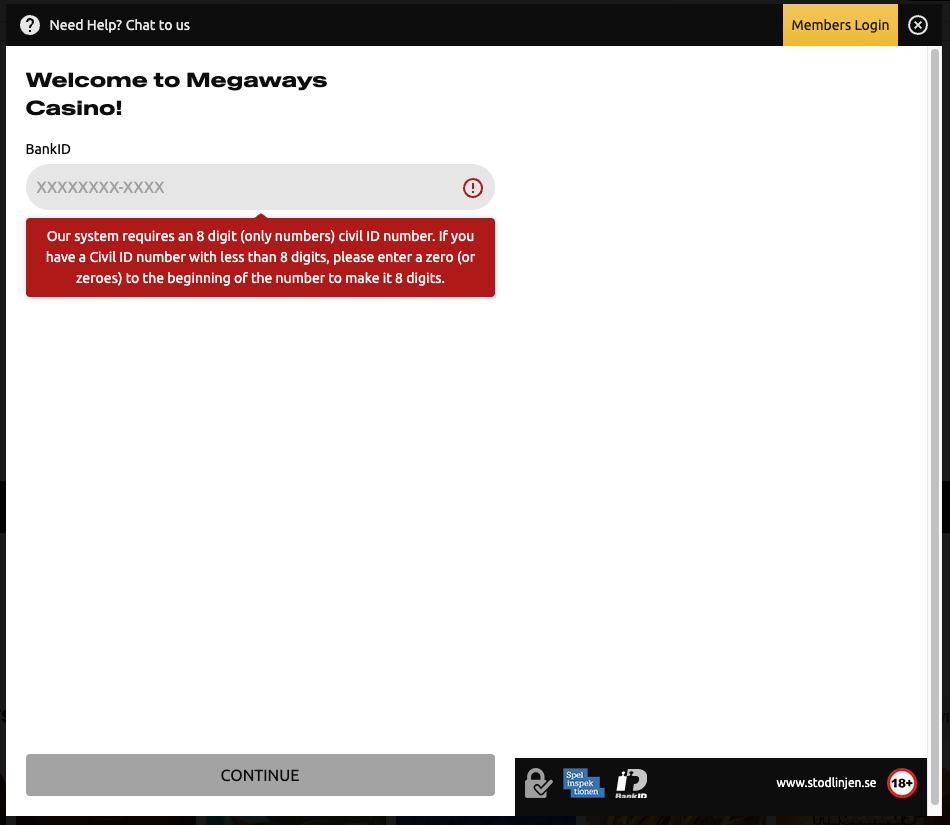The image size is (950, 825).
Task: Click the red civil ID error message
Action: (x=260, y=257)
